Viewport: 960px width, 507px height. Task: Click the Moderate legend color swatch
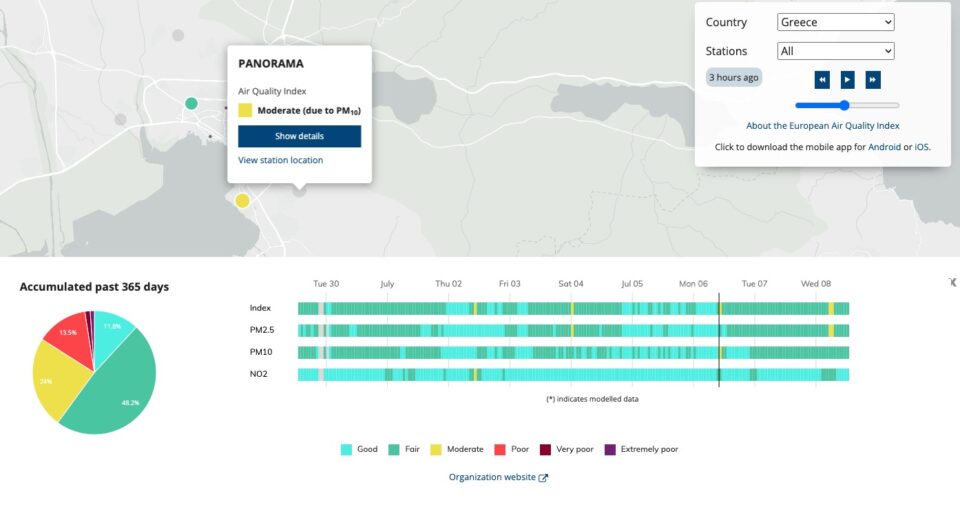click(436, 449)
